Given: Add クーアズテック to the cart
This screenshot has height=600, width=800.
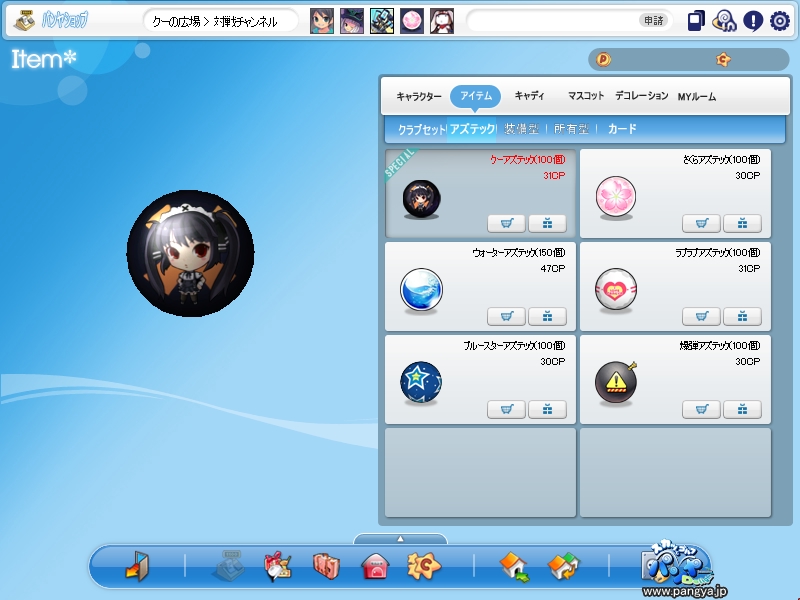Looking at the screenshot, I should click(506, 223).
